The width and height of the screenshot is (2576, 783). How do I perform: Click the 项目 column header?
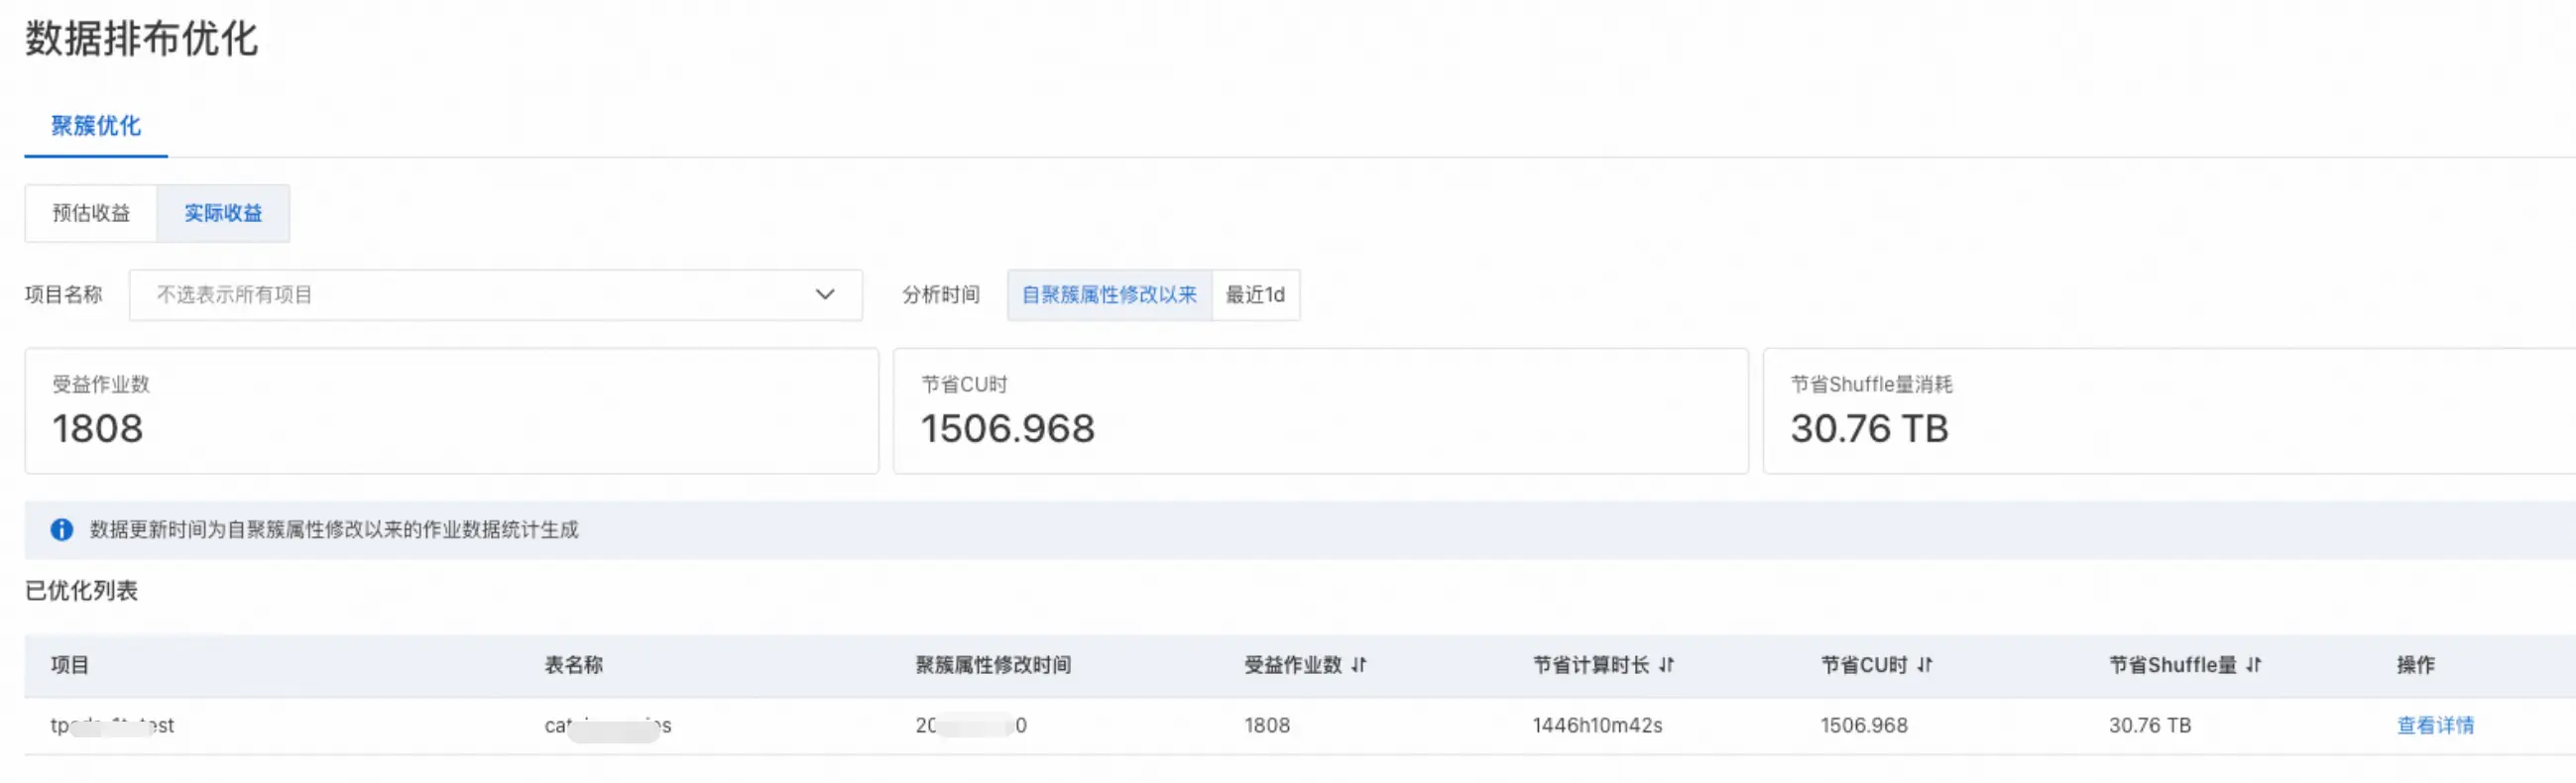pos(70,665)
